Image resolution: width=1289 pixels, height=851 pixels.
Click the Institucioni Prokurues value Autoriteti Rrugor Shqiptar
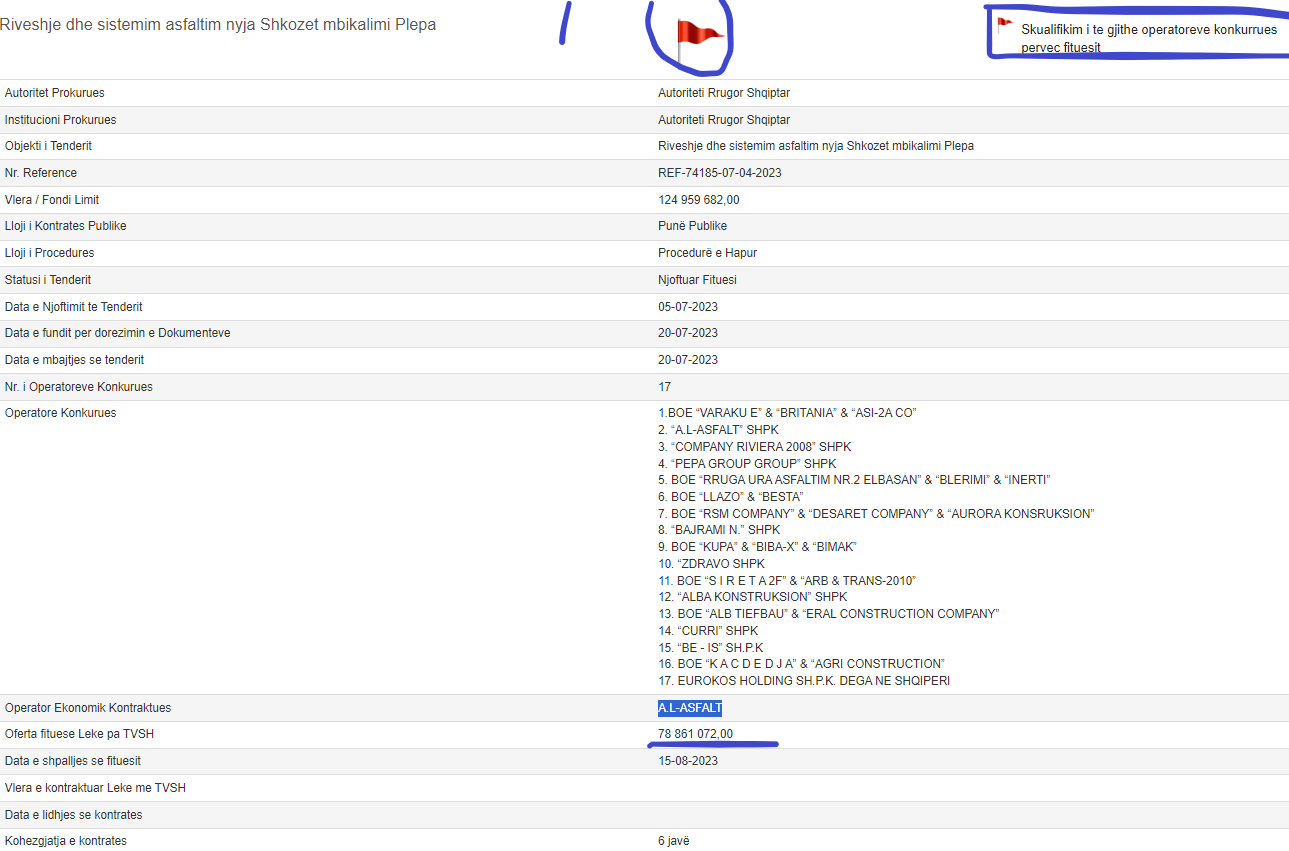(x=724, y=120)
